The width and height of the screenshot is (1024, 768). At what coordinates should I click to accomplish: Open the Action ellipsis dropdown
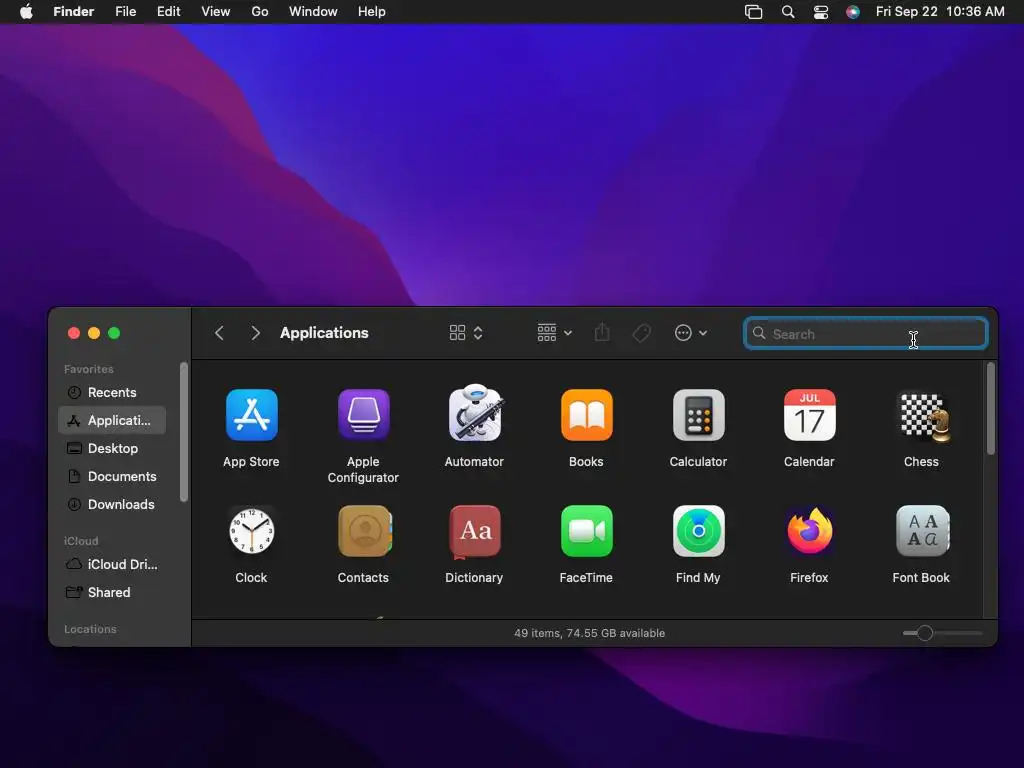[690, 333]
